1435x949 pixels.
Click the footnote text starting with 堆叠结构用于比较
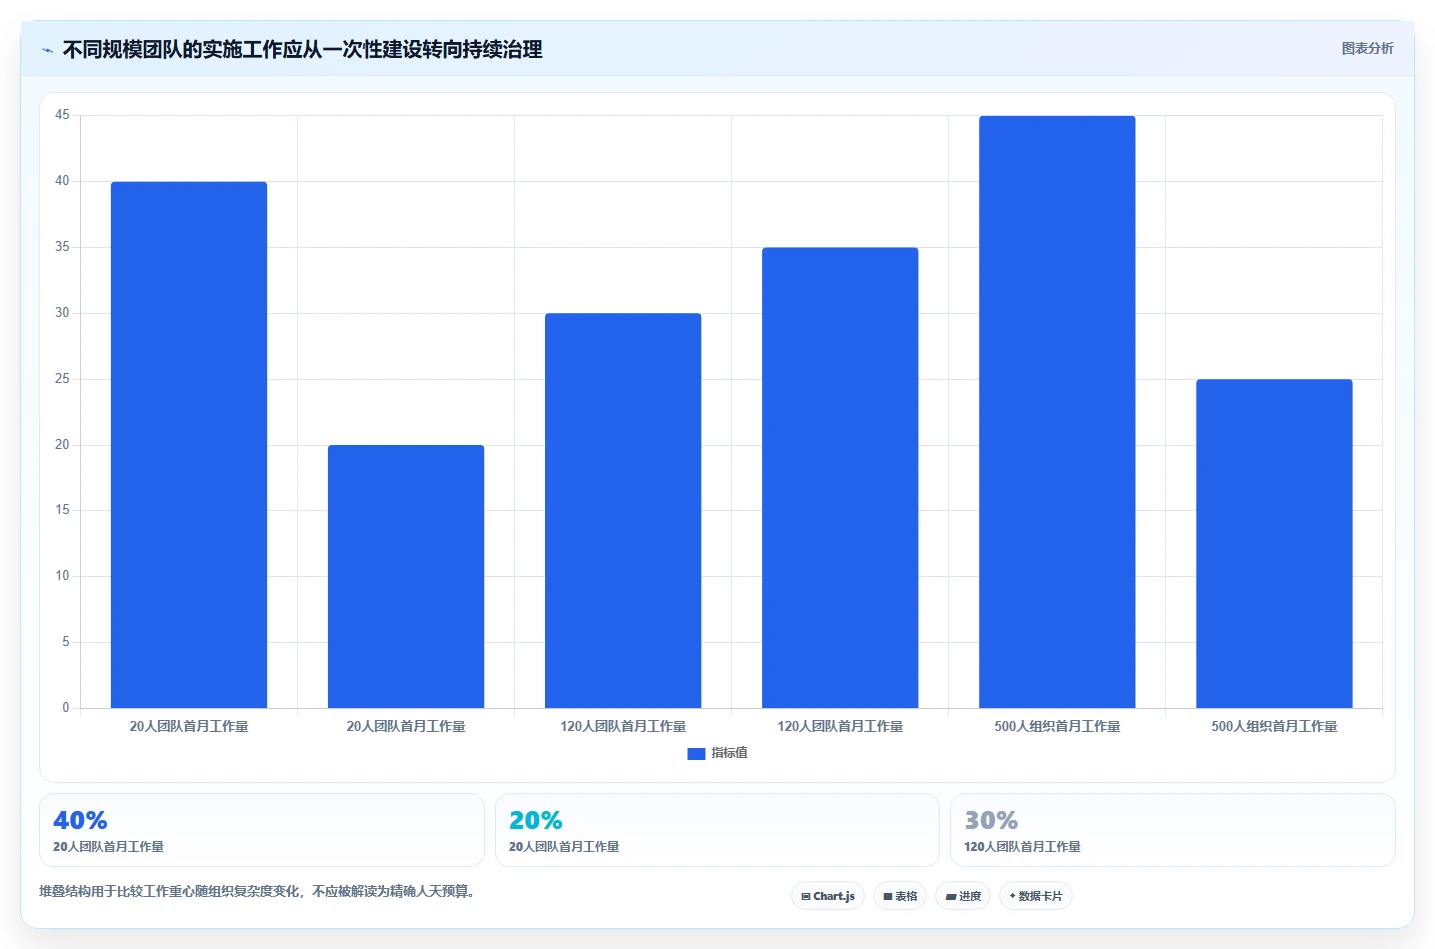tap(257, 891)
